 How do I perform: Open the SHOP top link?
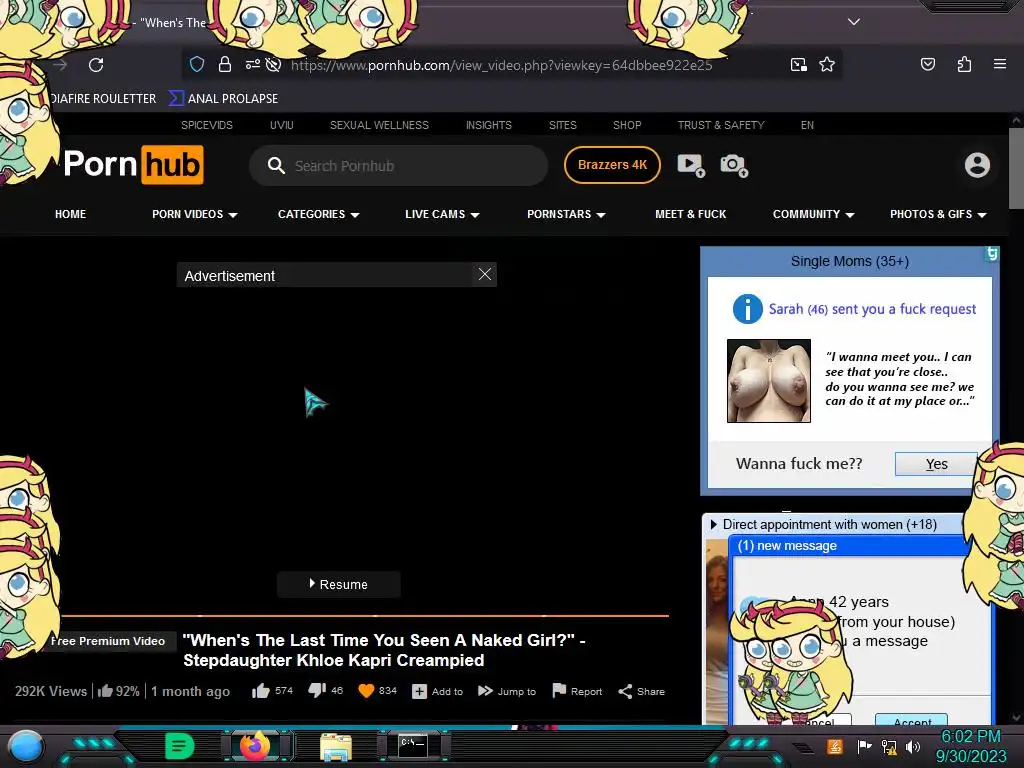[x=627, y=125]
